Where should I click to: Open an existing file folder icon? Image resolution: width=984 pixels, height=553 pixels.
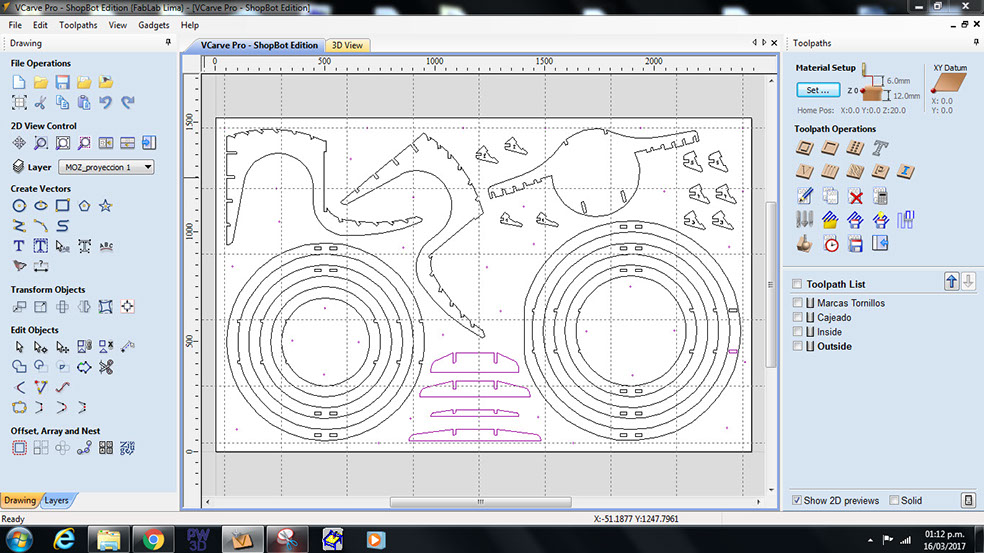(x=41, y=82)
